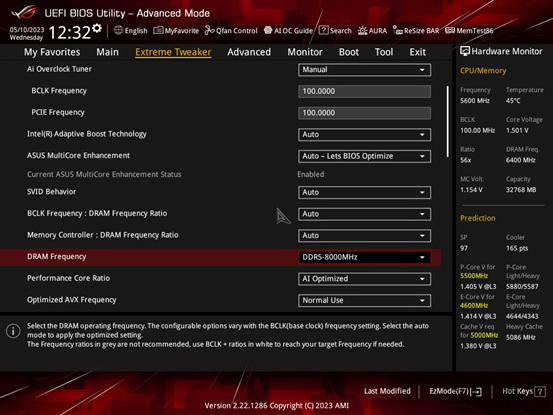Screen dimensions: 553x415
Task: Open Memory Controller : DRAM Ratio dropdown
Action: tap(364, 236)
